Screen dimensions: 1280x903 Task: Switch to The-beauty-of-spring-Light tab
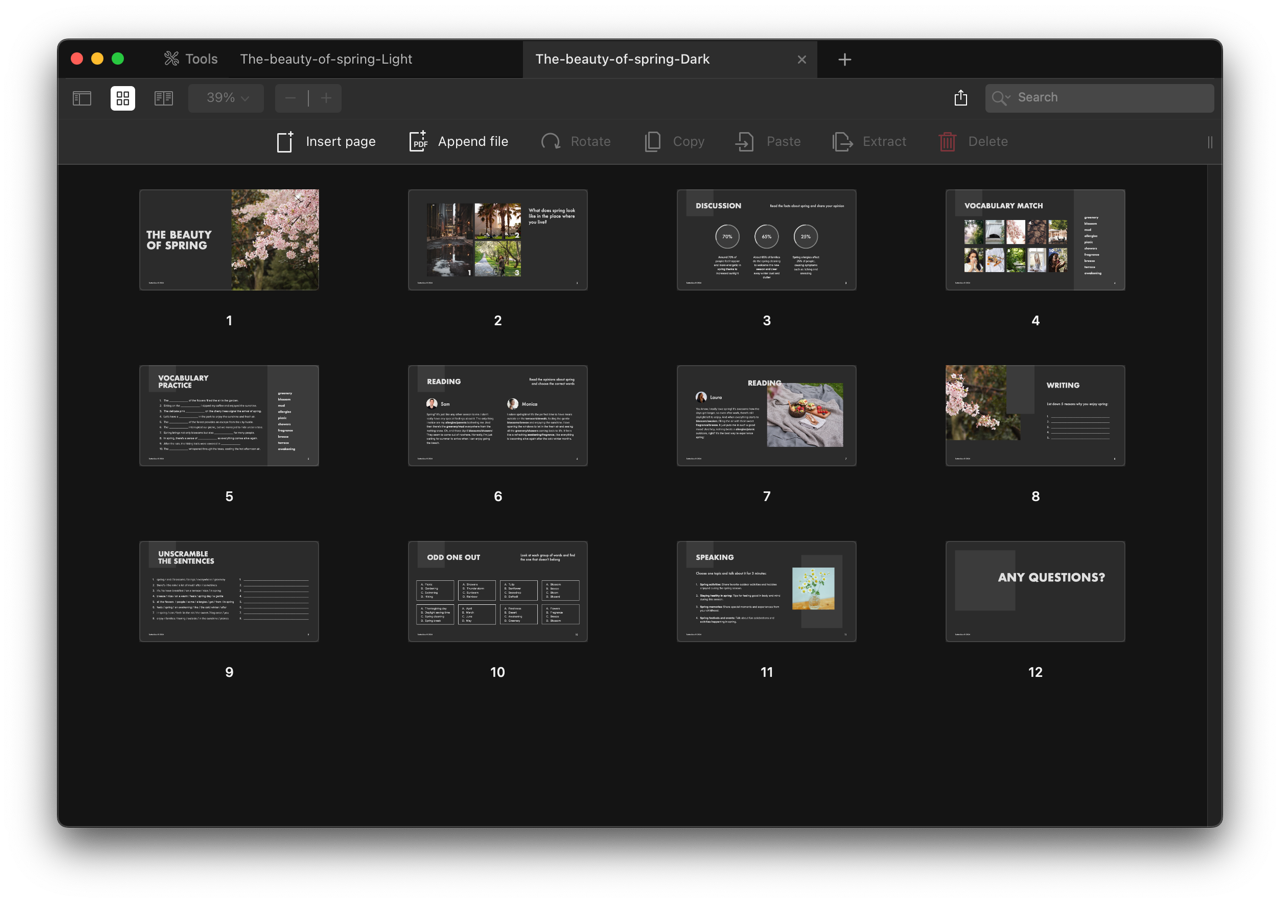click(x=326, y=59)
